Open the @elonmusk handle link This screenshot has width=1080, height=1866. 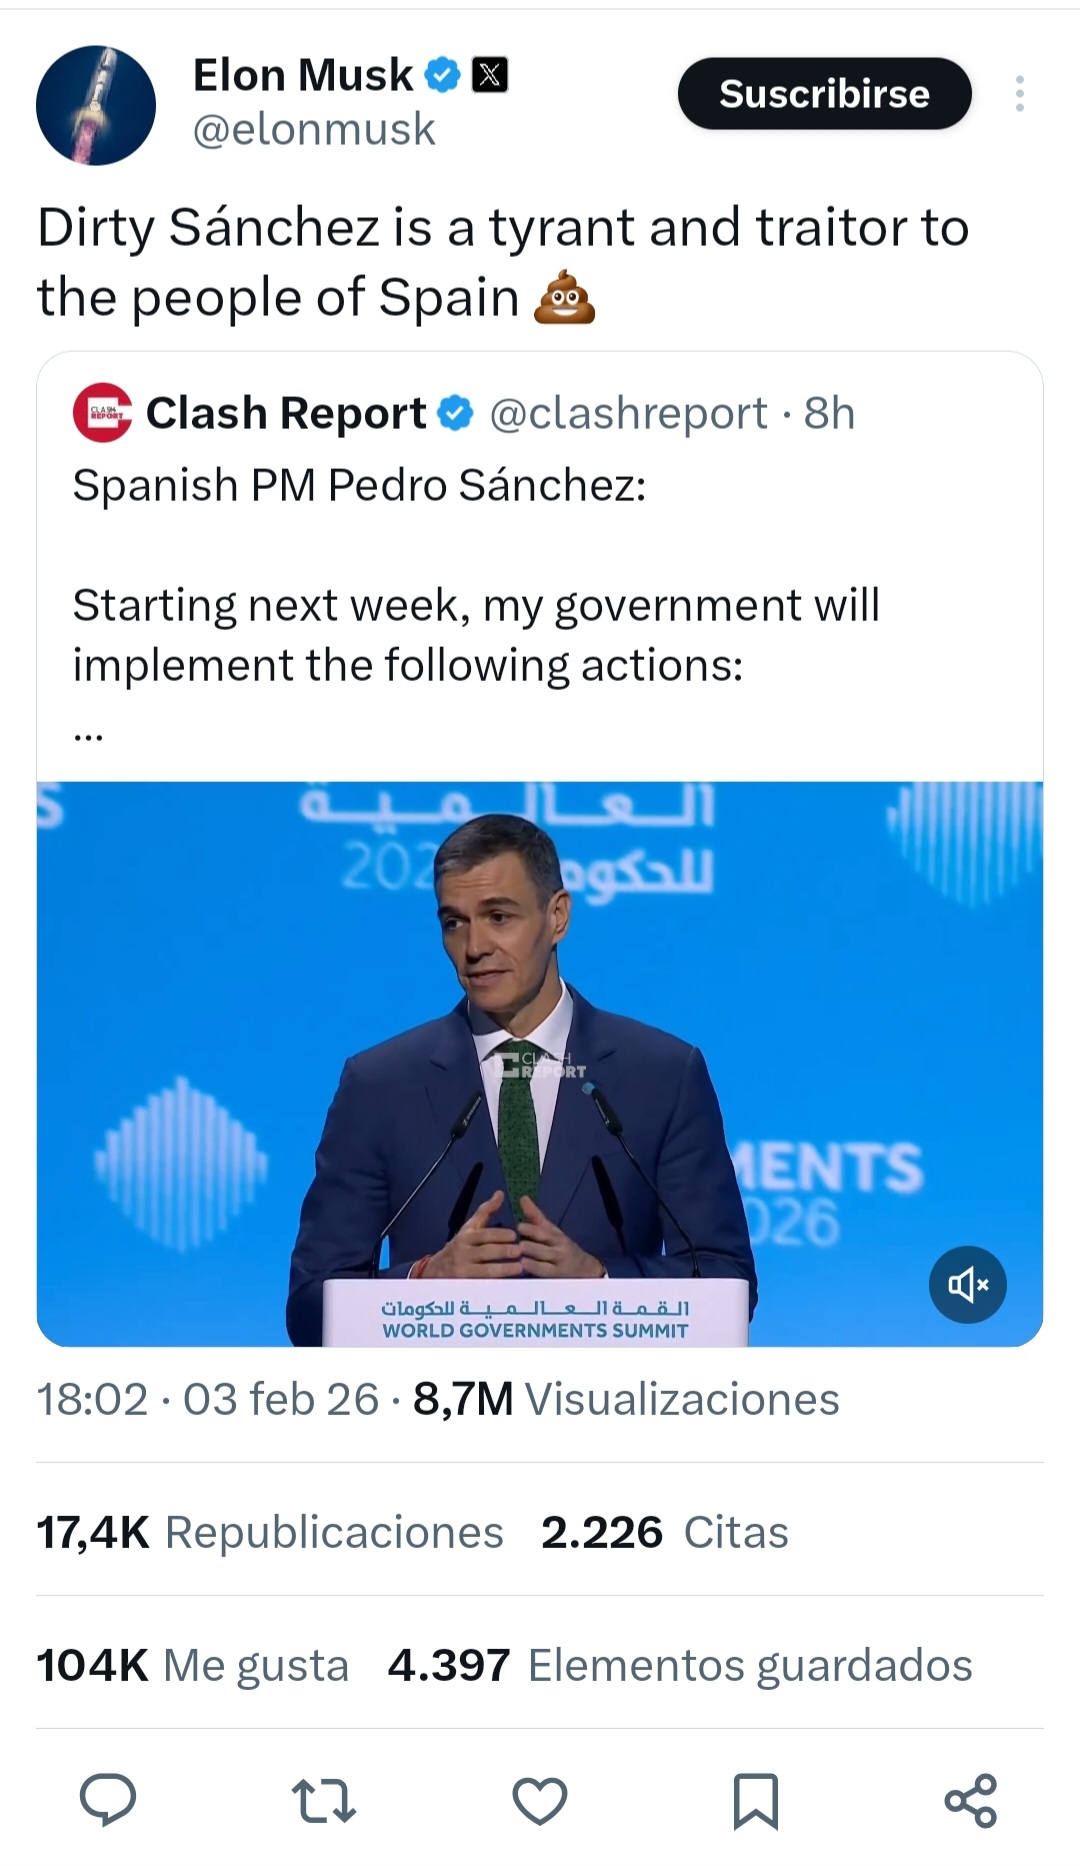pos(314,130)
